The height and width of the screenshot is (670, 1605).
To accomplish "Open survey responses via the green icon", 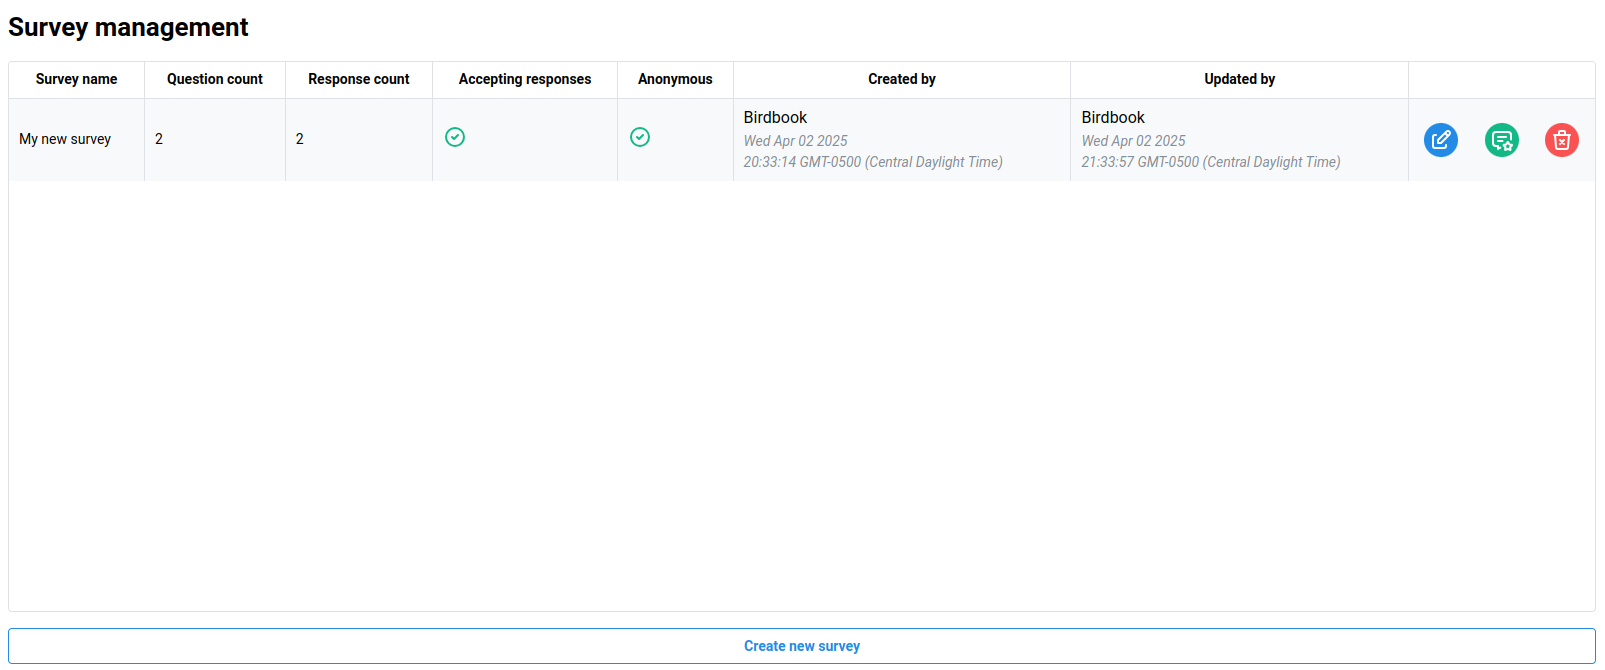I will pyautogui.click(x=1501, y=140).
